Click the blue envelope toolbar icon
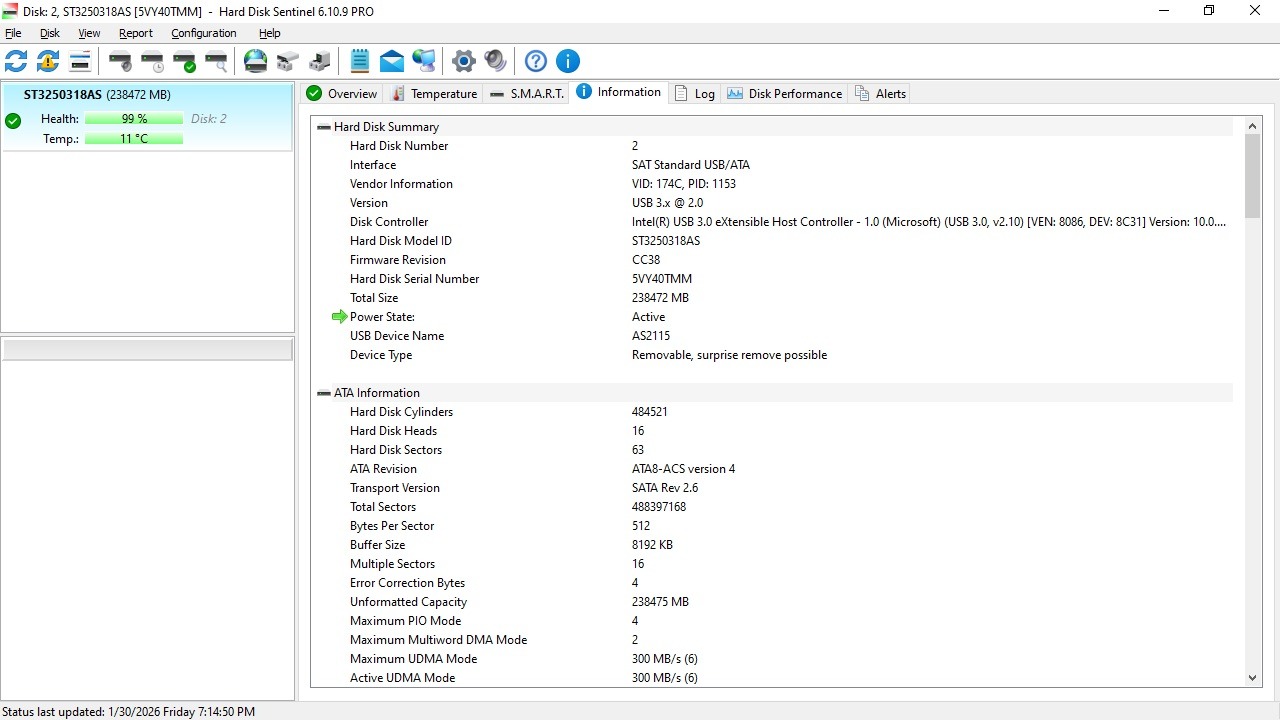1280x720 pixels. [x=392, y=61]
